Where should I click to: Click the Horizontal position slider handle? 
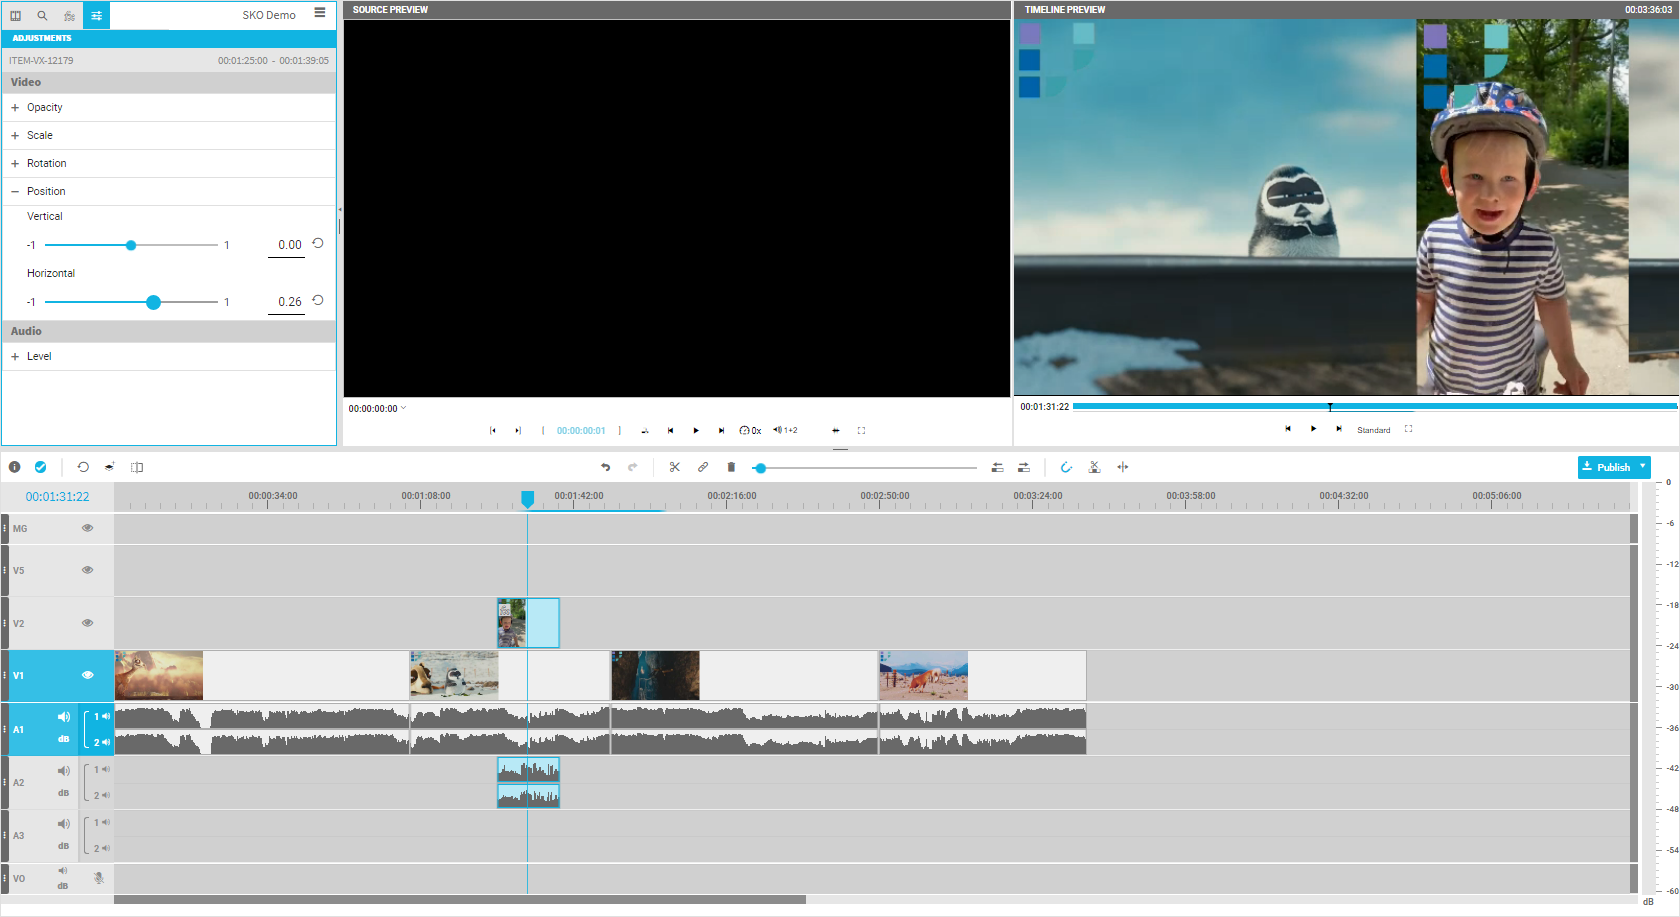point(153,302)
